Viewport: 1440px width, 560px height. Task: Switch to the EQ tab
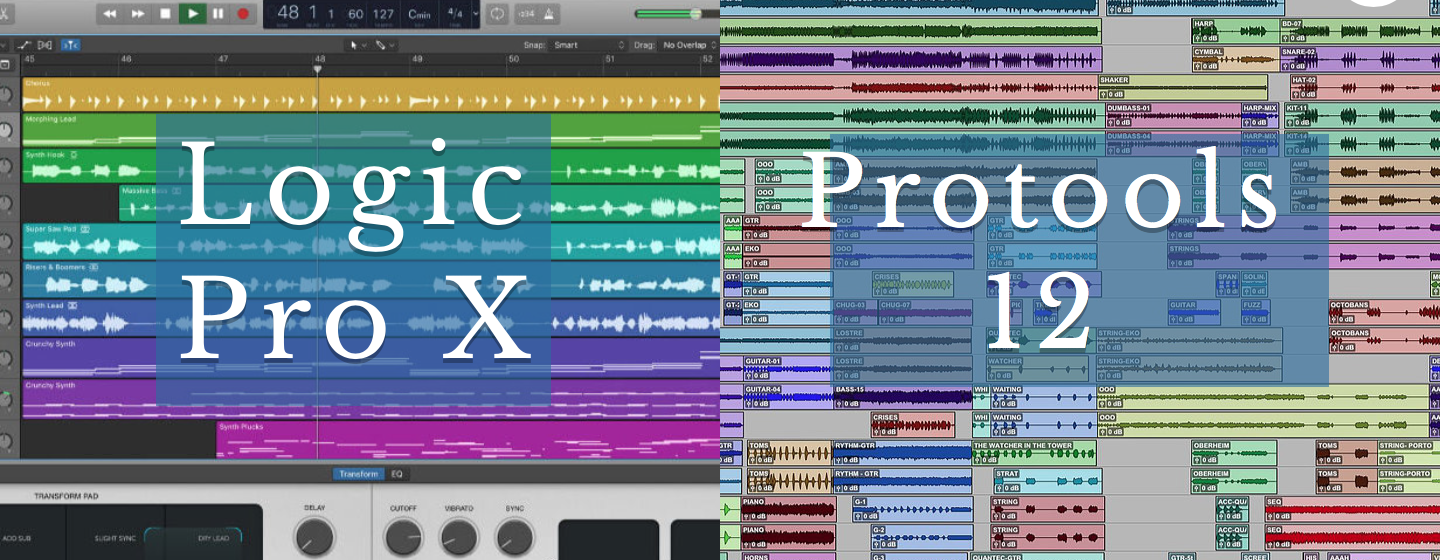(397, 474)
